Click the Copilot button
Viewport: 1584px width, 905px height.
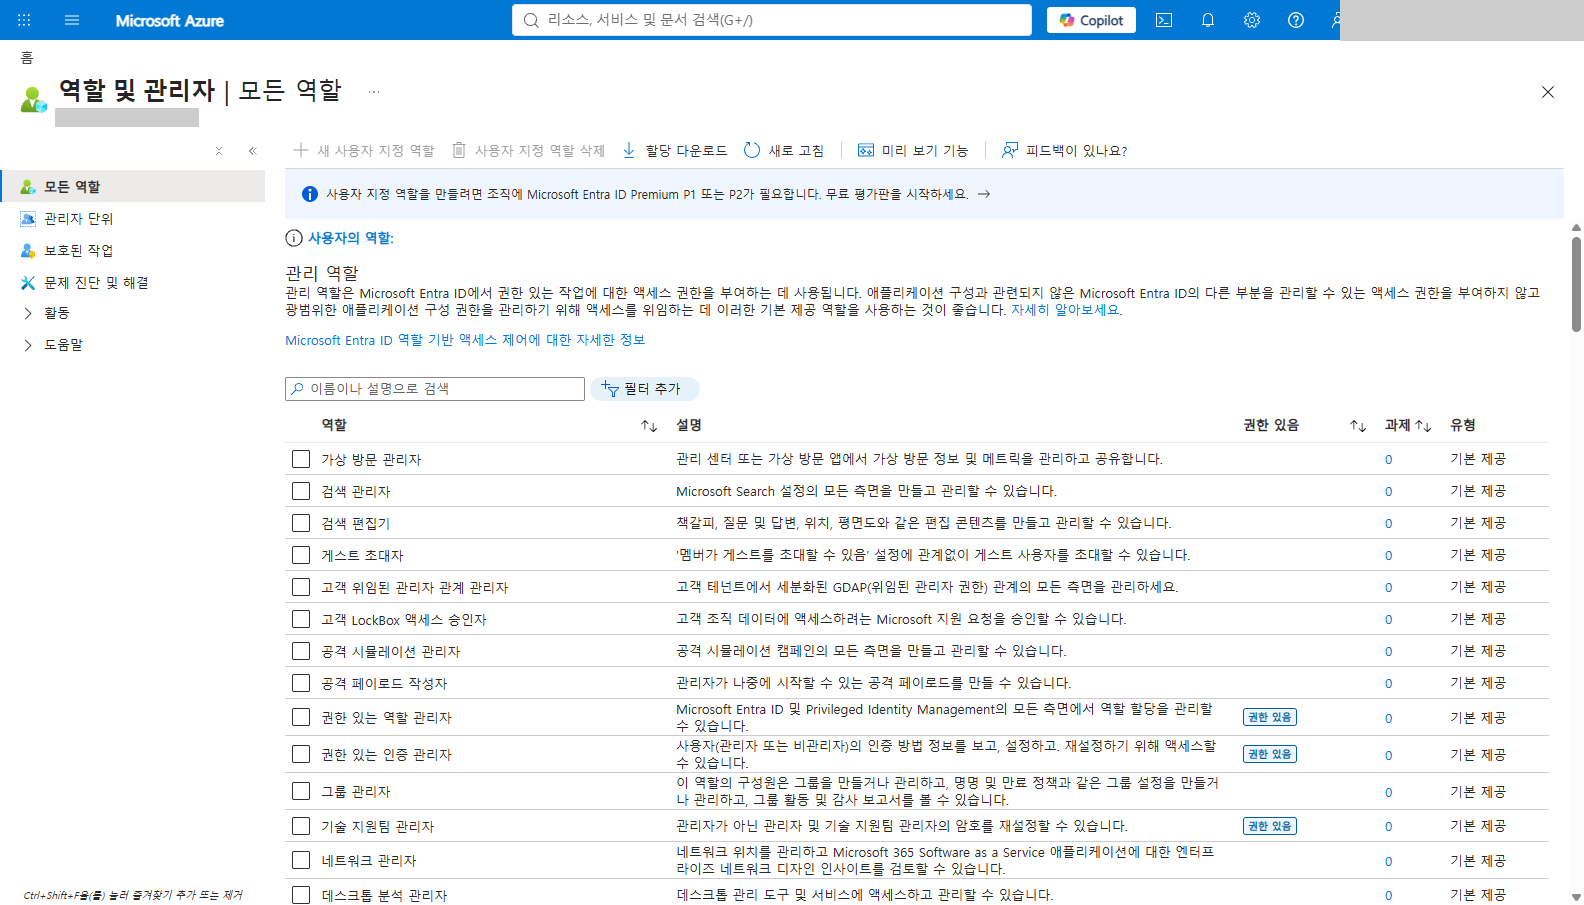1091,20
